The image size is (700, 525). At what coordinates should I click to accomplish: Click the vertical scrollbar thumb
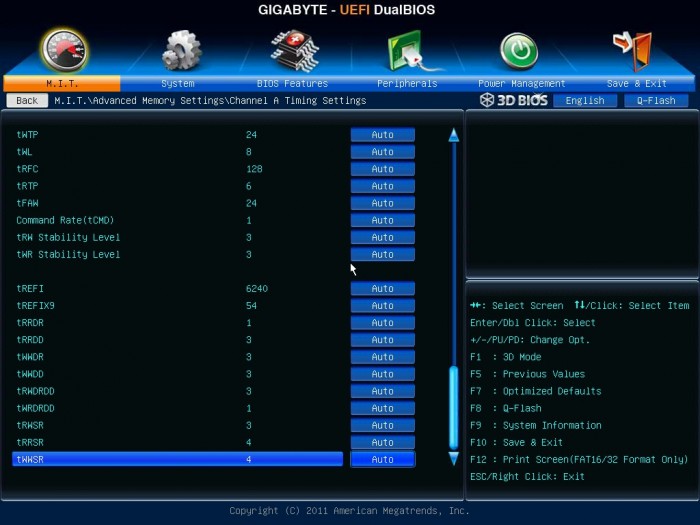454,408
